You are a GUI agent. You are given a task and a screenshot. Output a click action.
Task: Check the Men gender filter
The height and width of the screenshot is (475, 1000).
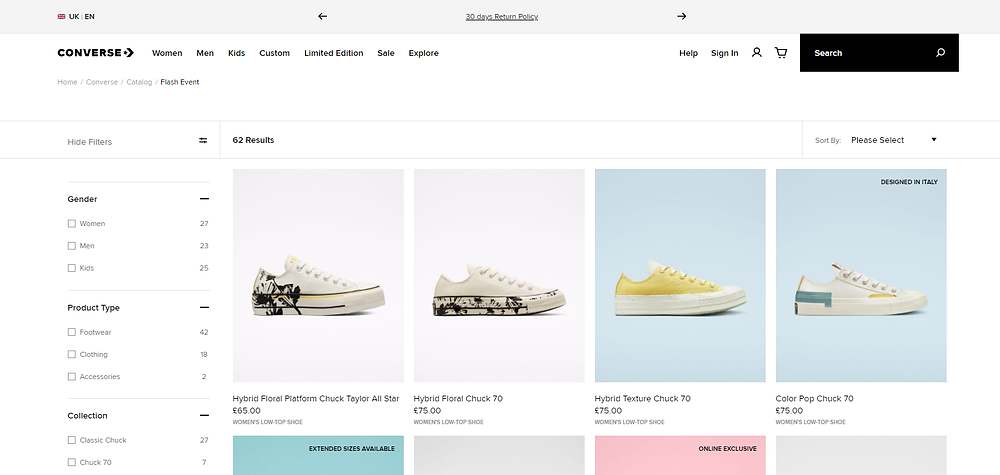coord(71,246)
